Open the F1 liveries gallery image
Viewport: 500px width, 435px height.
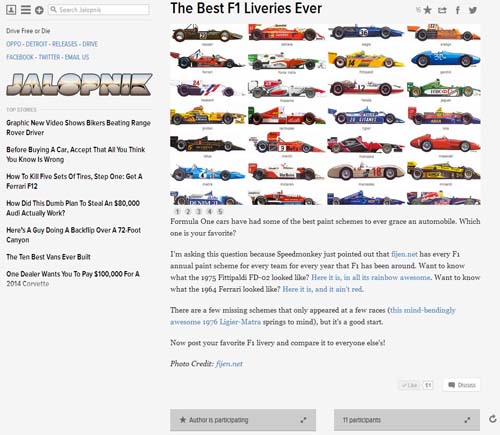(x=325, y=114)
